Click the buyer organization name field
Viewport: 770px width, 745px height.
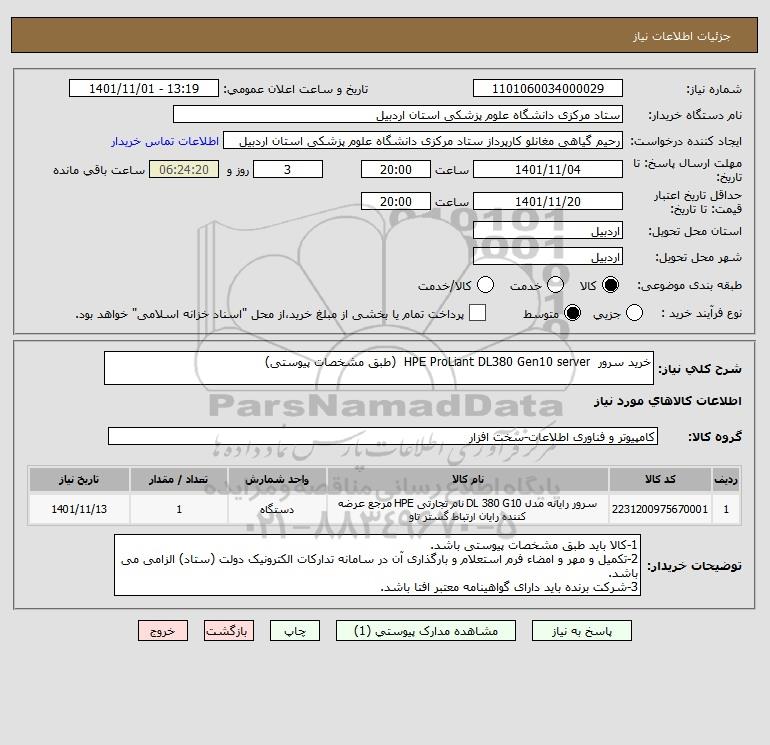398,115
